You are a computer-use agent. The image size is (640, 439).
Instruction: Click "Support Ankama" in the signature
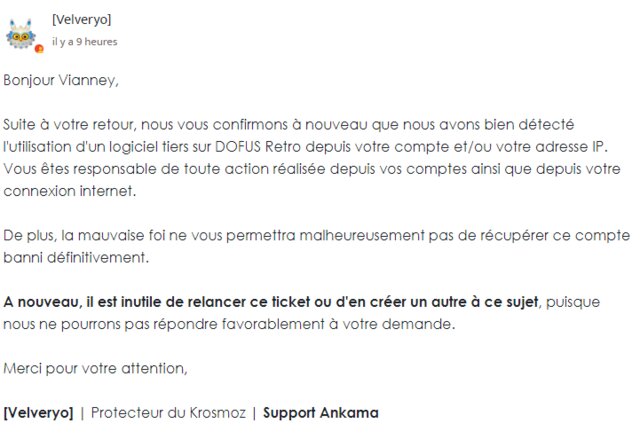pyautogui.click(x=320, y=413)
